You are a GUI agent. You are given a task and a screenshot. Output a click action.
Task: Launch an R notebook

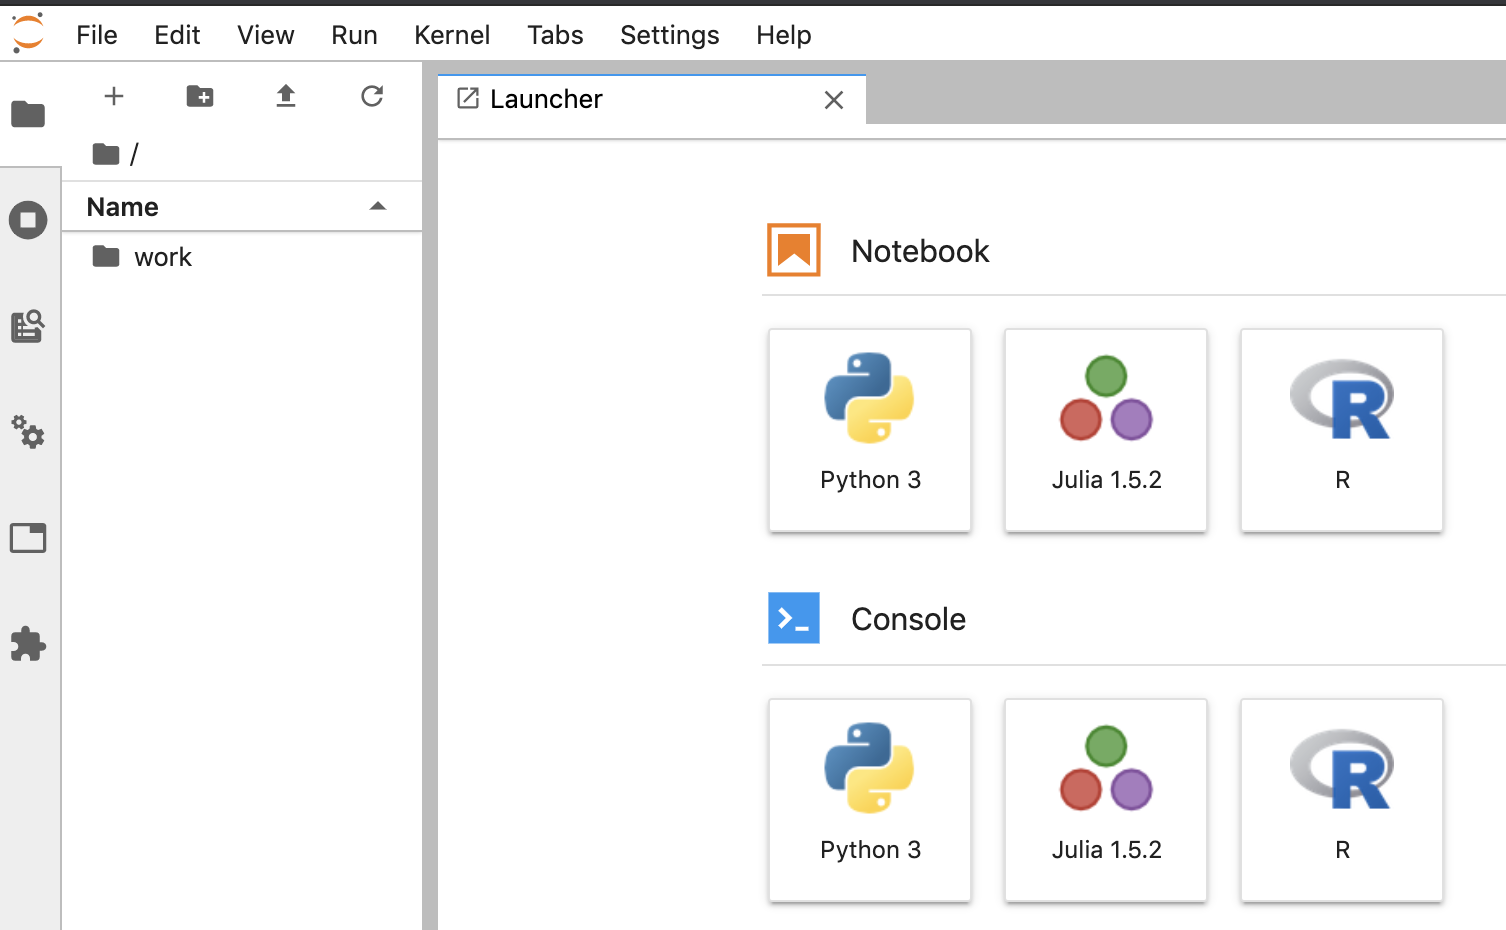(1342, 430)
